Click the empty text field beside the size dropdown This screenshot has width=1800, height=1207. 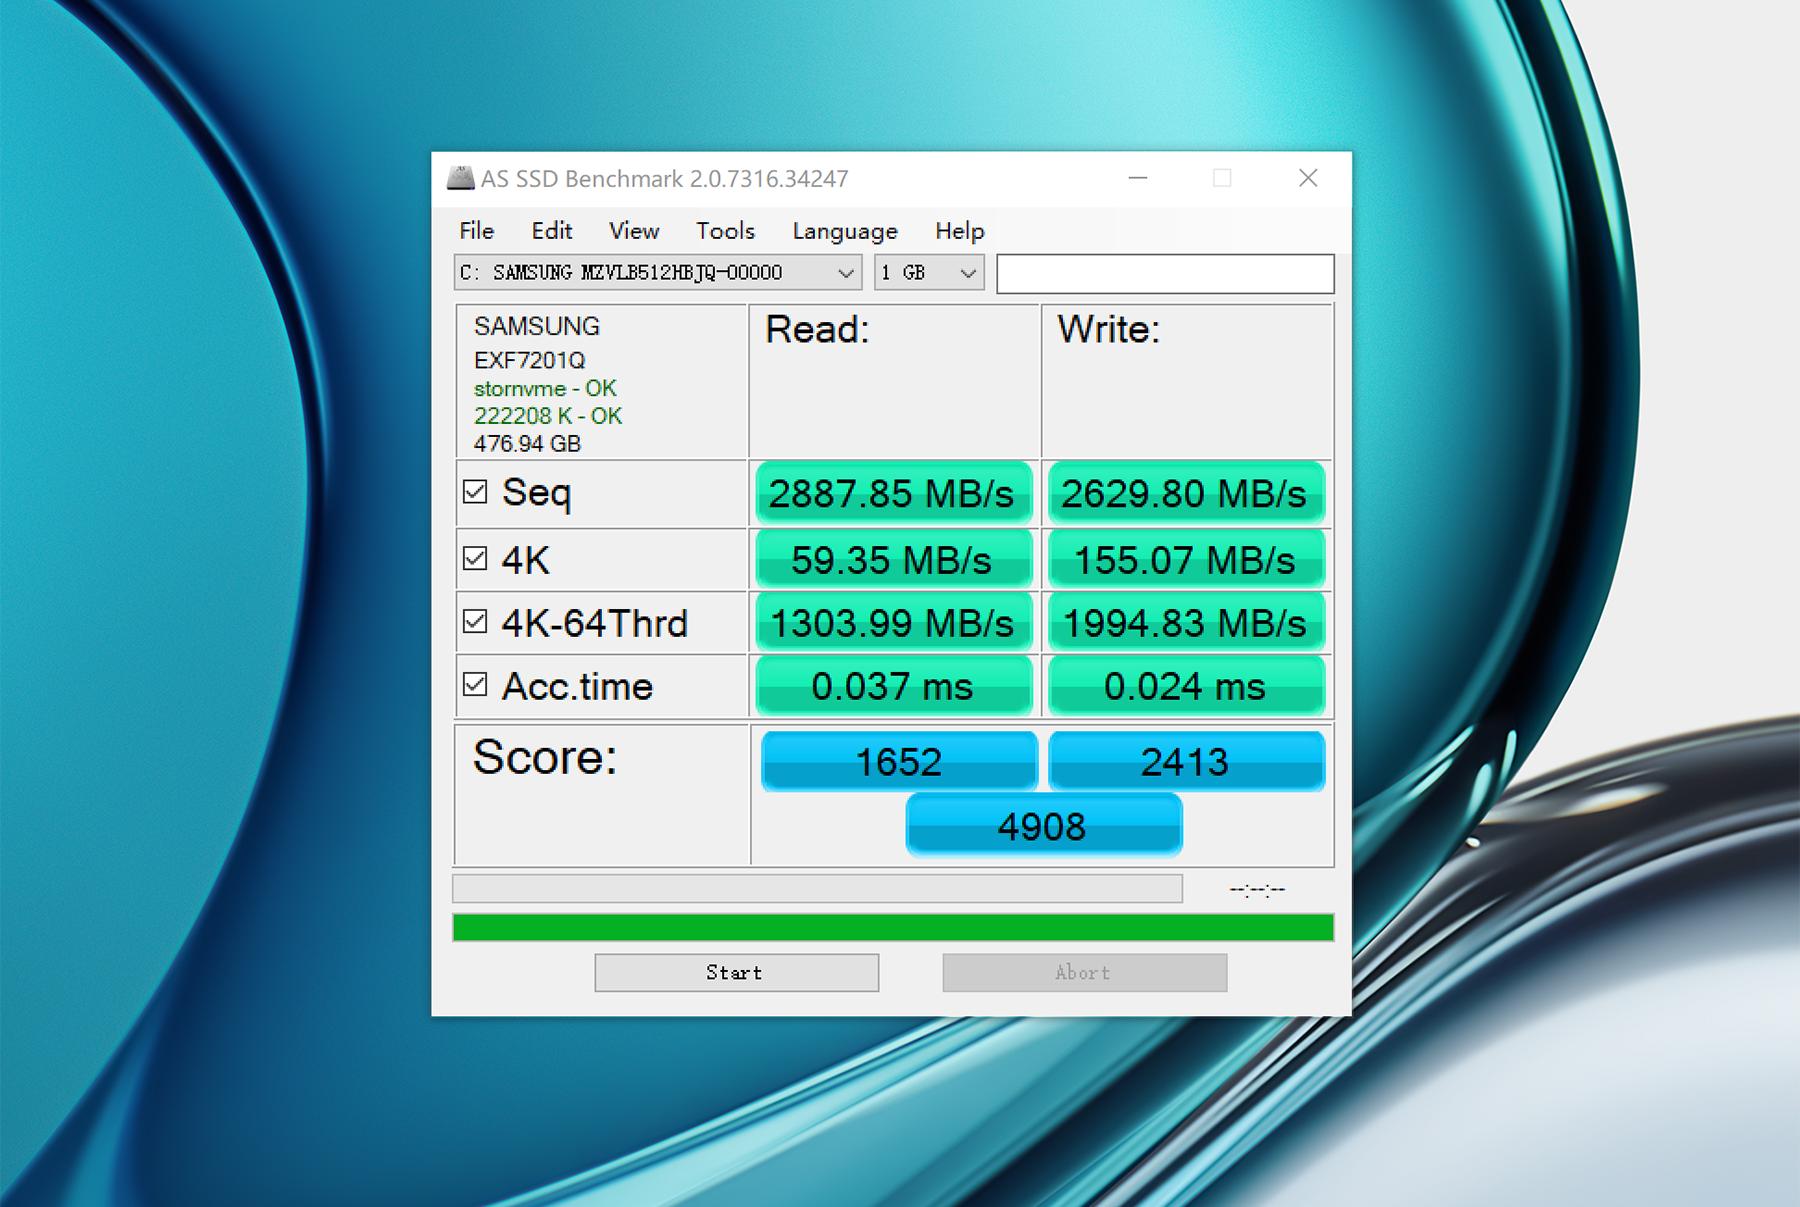point(1165,272)
